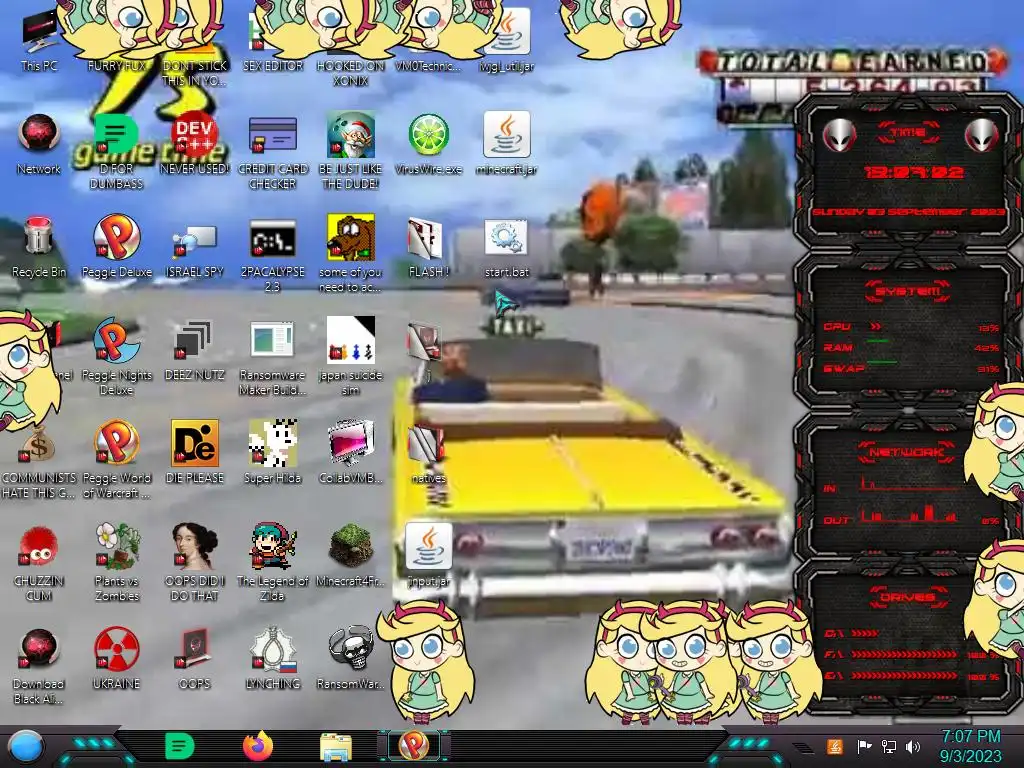Open the Plants vs Zombies shortcut

coord(117,562)
